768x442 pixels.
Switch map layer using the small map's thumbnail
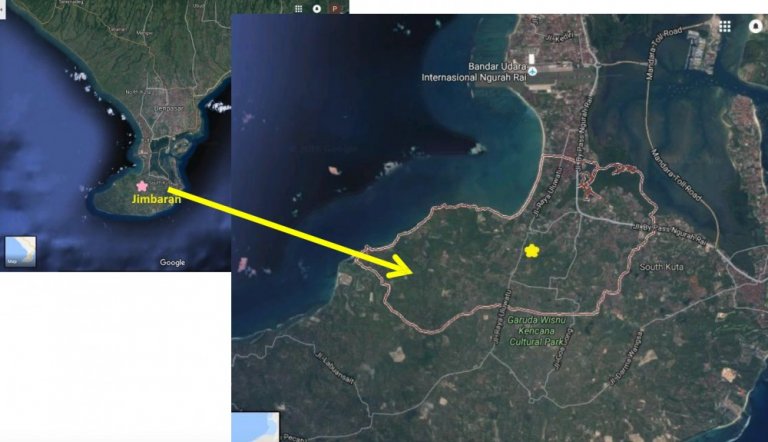(20, 251)
